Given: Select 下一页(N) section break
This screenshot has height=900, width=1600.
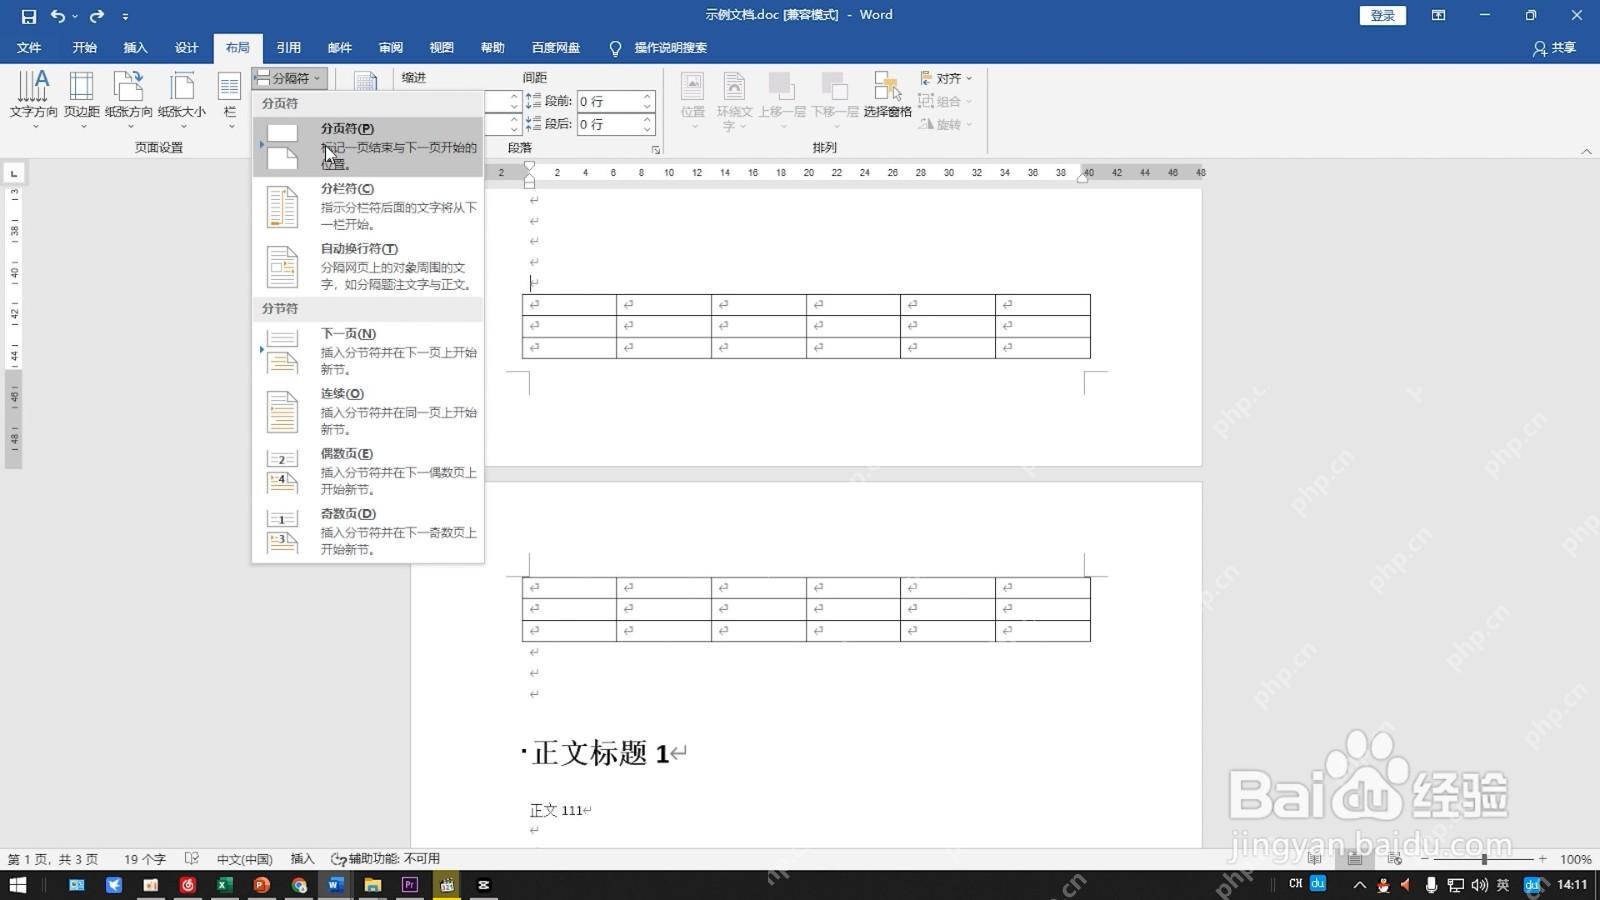Looking at the screenshot, I should point(368,351).
